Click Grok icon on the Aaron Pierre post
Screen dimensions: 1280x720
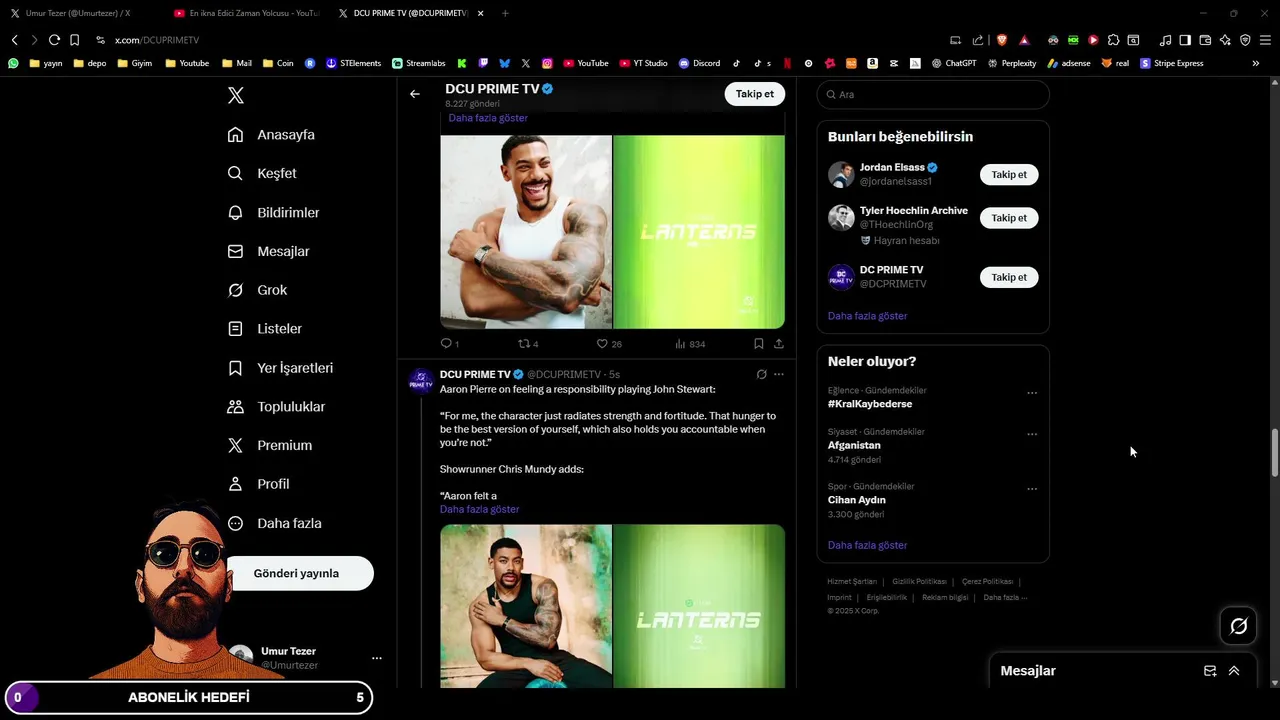[x=761, y=375]
